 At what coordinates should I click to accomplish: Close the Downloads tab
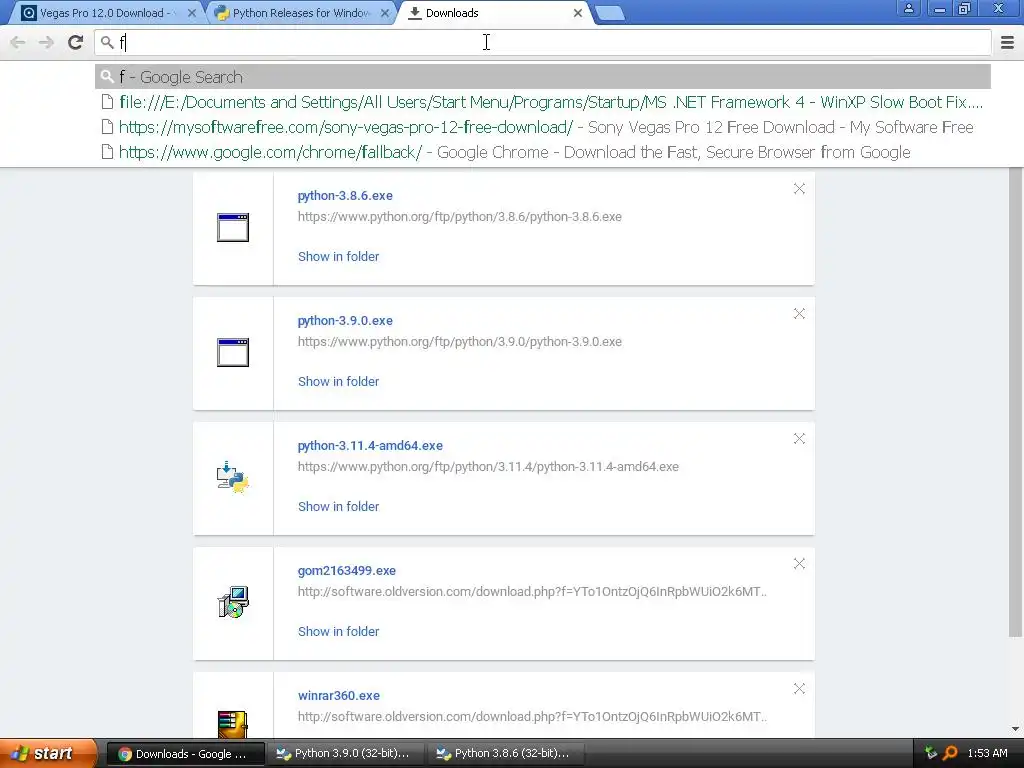click(x=578, y=13)
